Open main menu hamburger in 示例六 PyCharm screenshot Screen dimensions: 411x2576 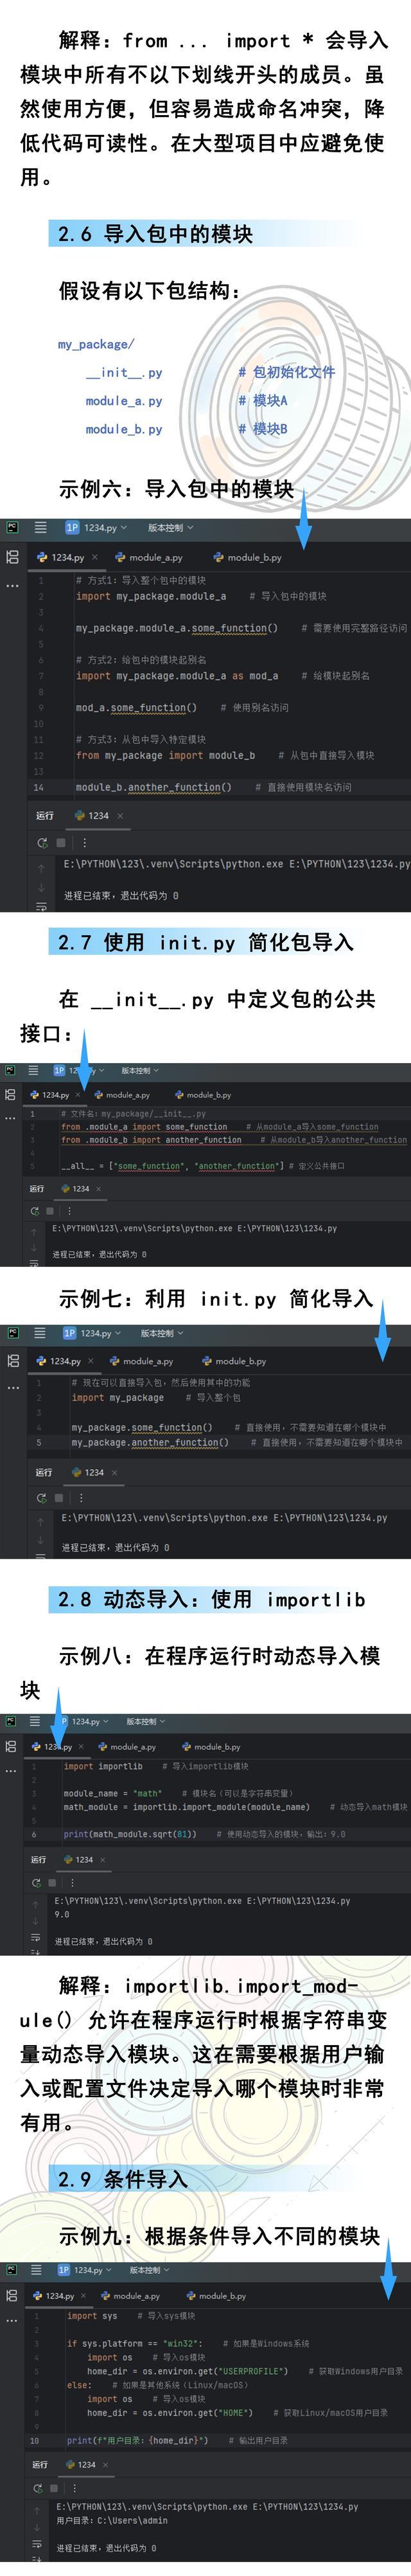tap(41, 527)
